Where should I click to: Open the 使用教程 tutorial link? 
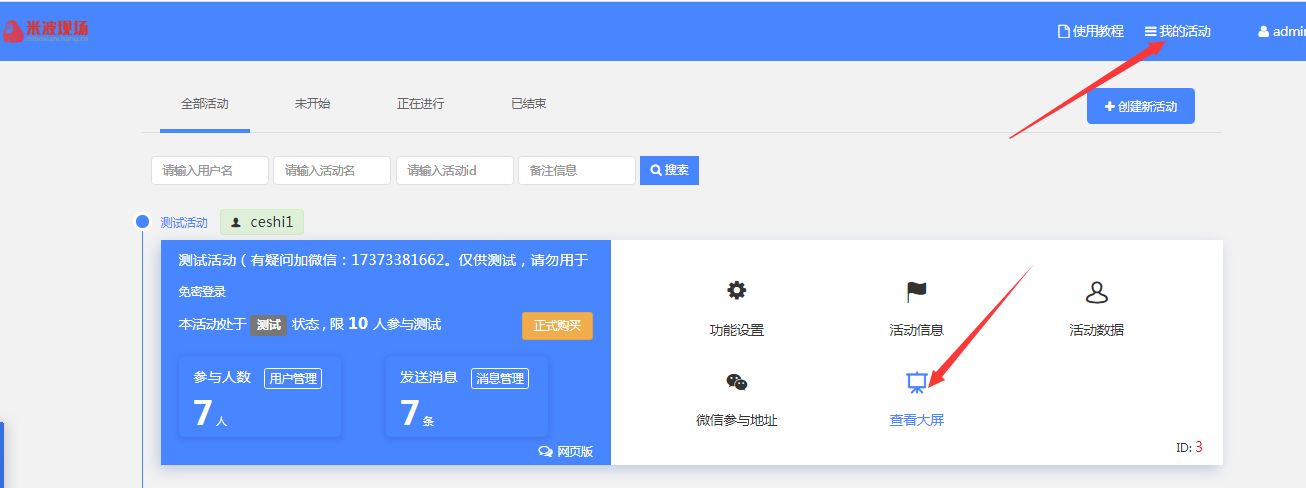tap(1090, 32)
